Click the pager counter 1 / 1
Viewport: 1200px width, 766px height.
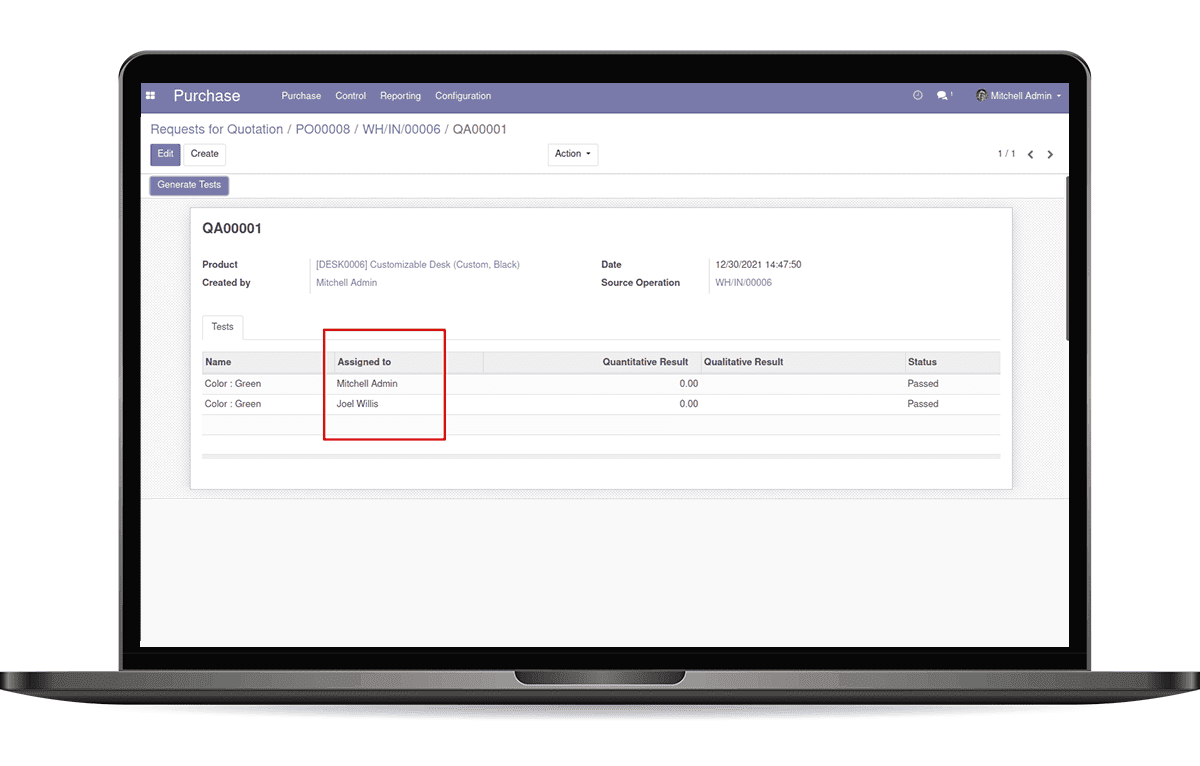point(1006,154)
